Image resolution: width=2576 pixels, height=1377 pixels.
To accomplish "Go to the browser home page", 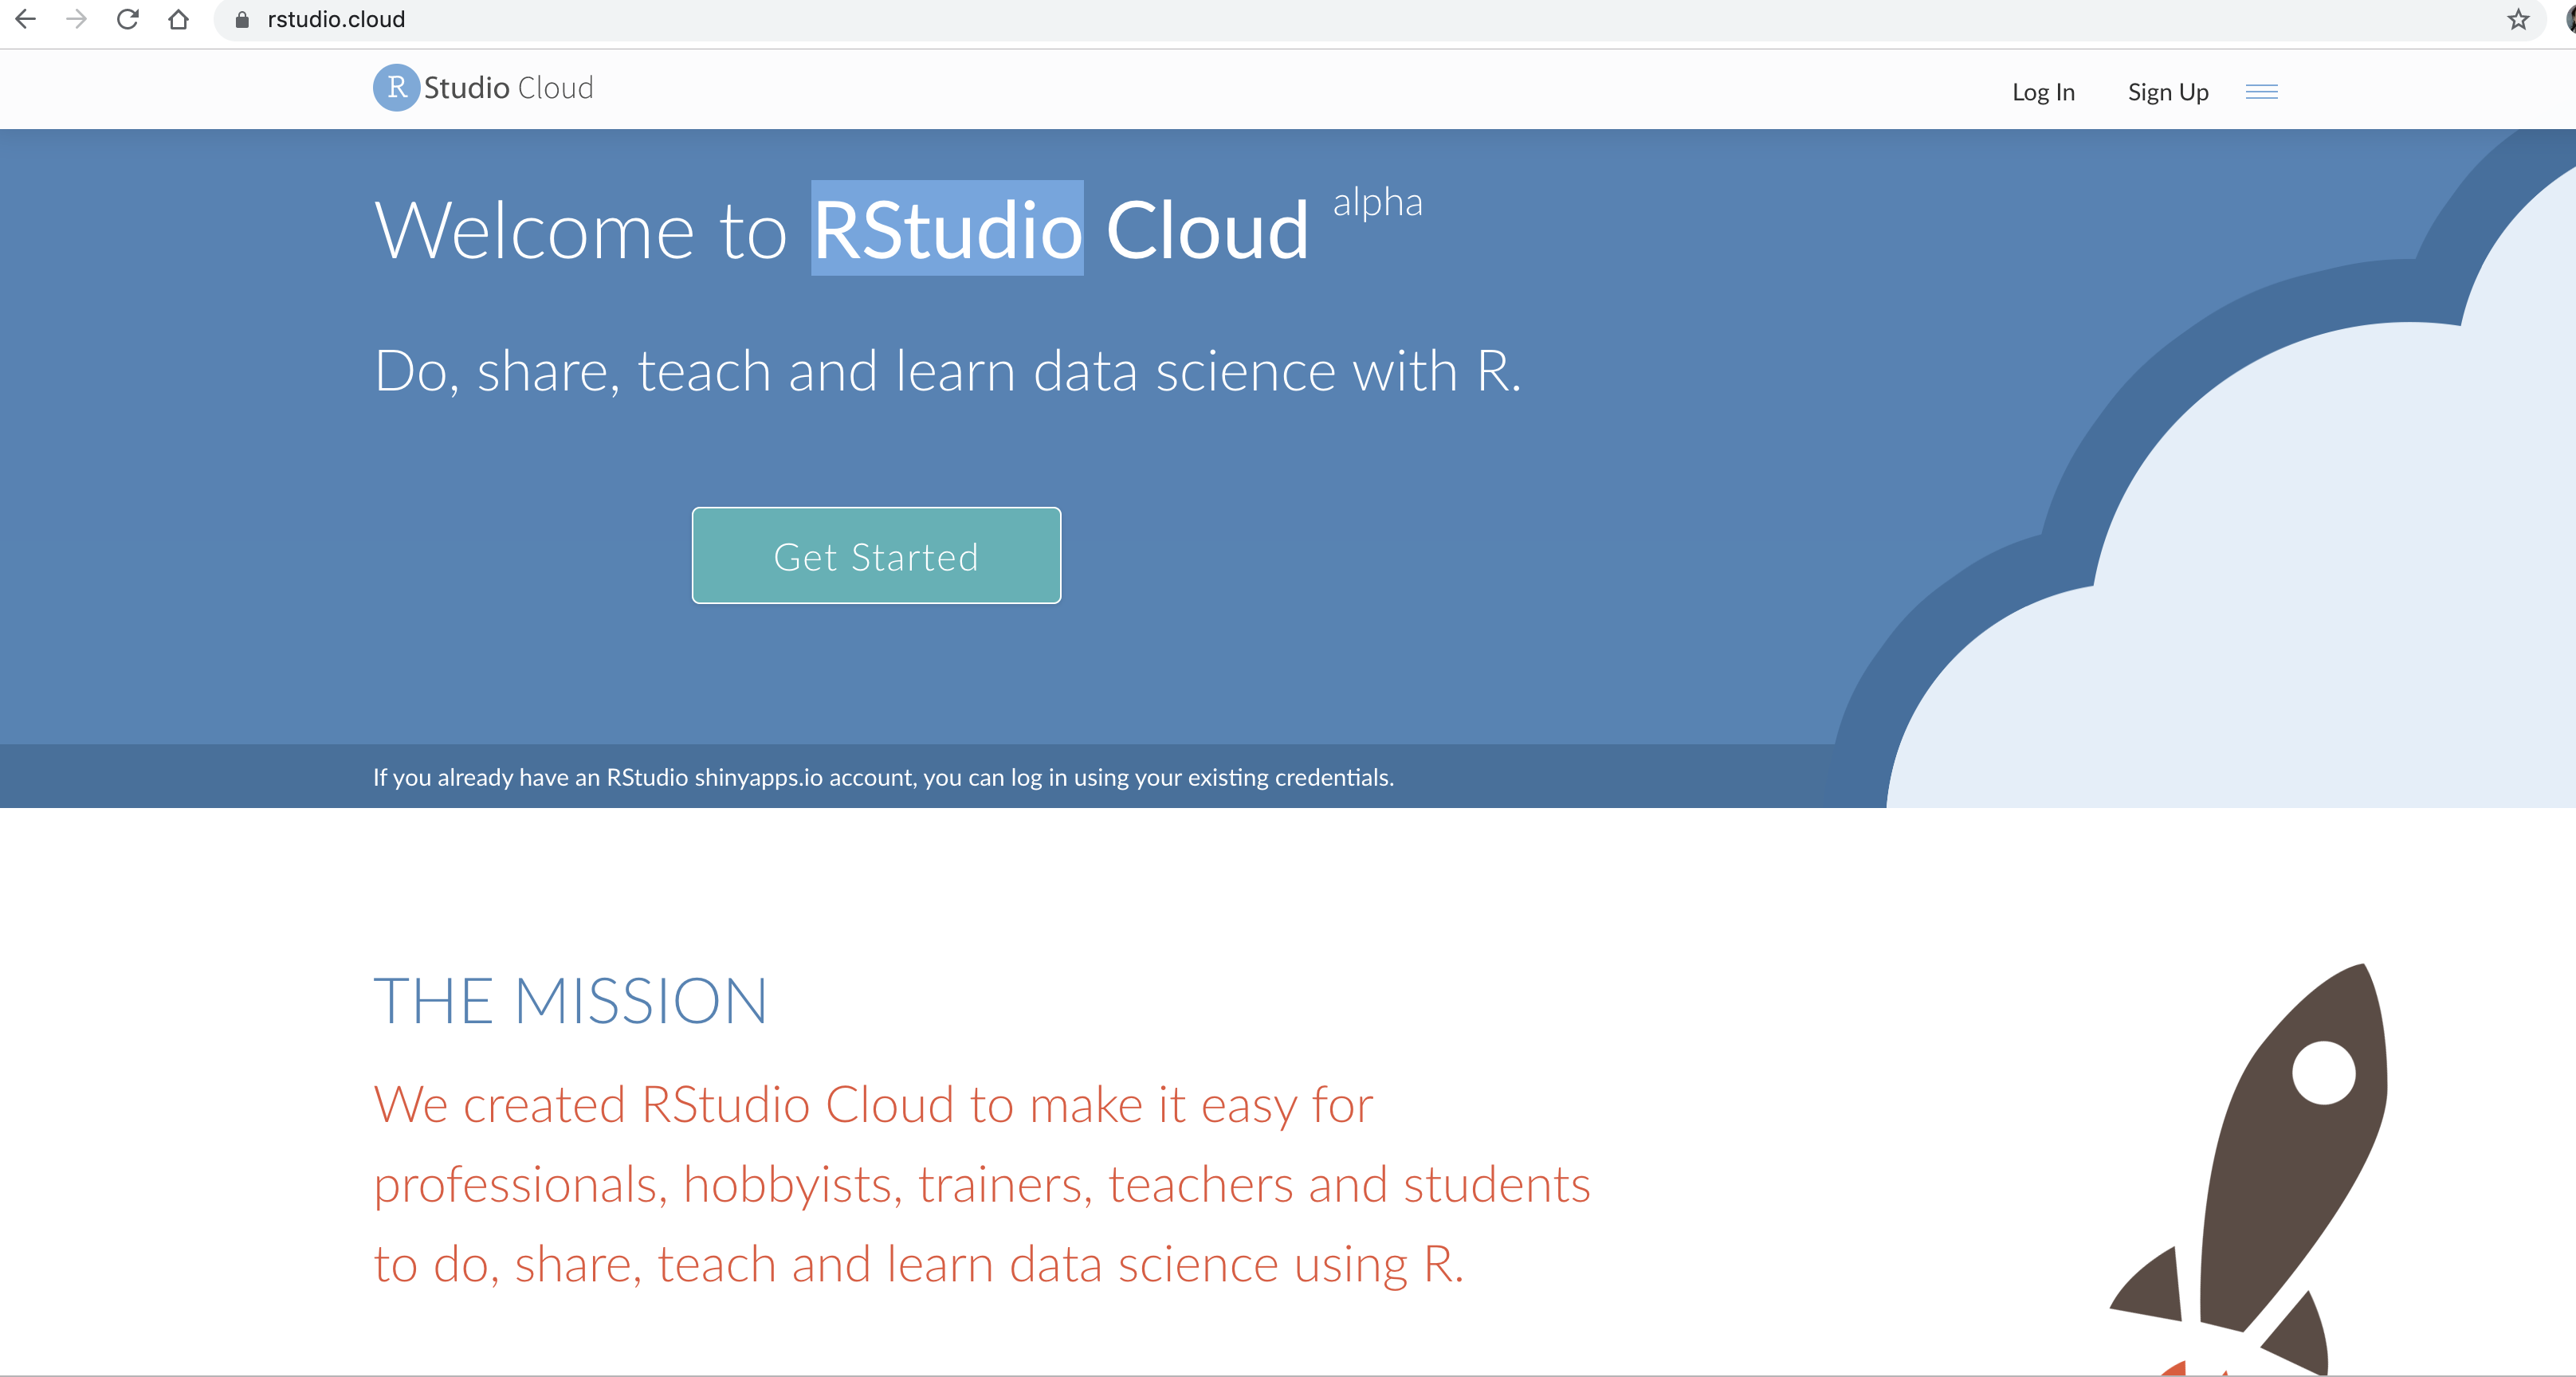I will pyautogui.click(x=179, y=19).
